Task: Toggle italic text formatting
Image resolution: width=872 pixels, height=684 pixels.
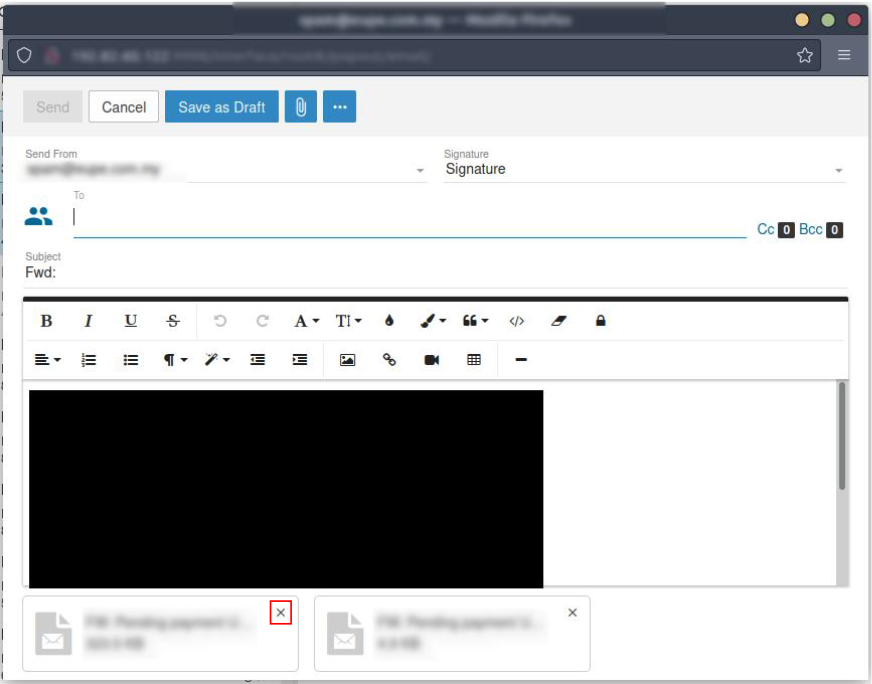Action: (x=88, y=321)
